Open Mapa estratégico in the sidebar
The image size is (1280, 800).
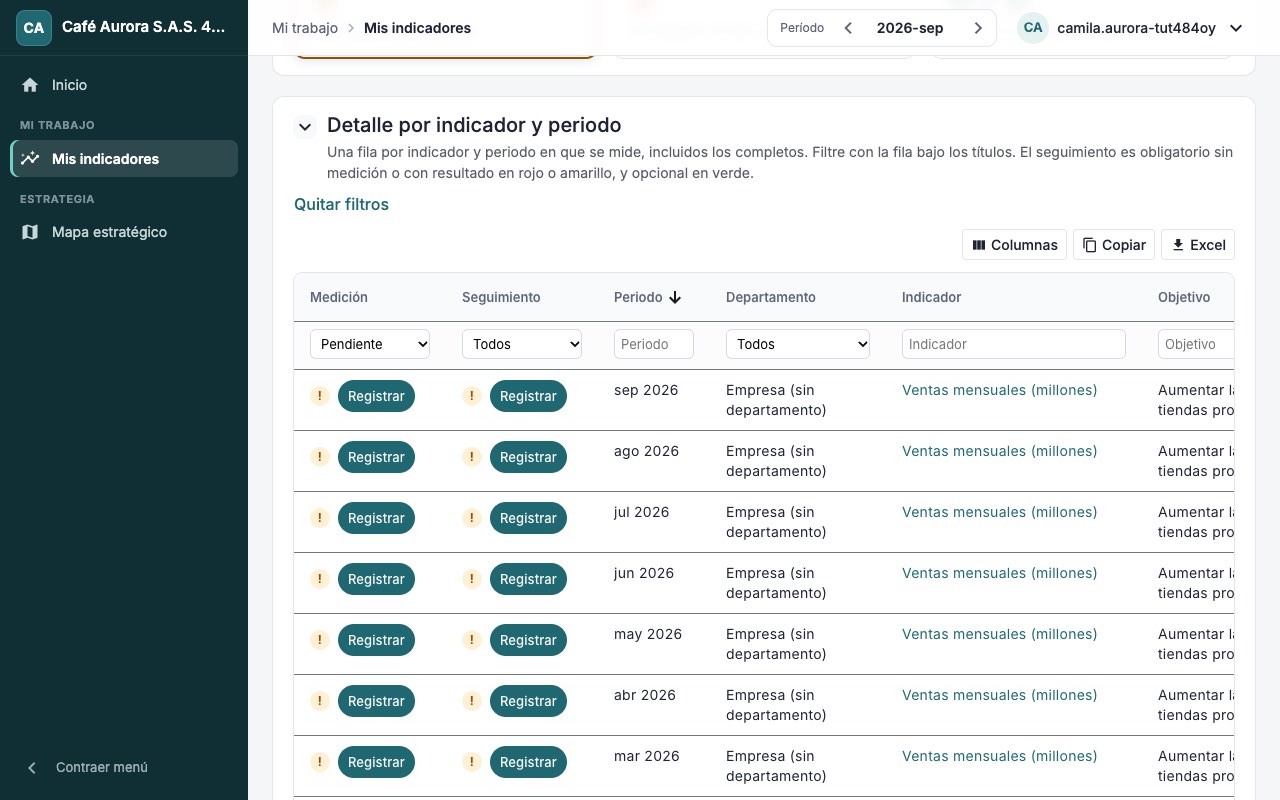pyautogui.click(x=124, y=232)
